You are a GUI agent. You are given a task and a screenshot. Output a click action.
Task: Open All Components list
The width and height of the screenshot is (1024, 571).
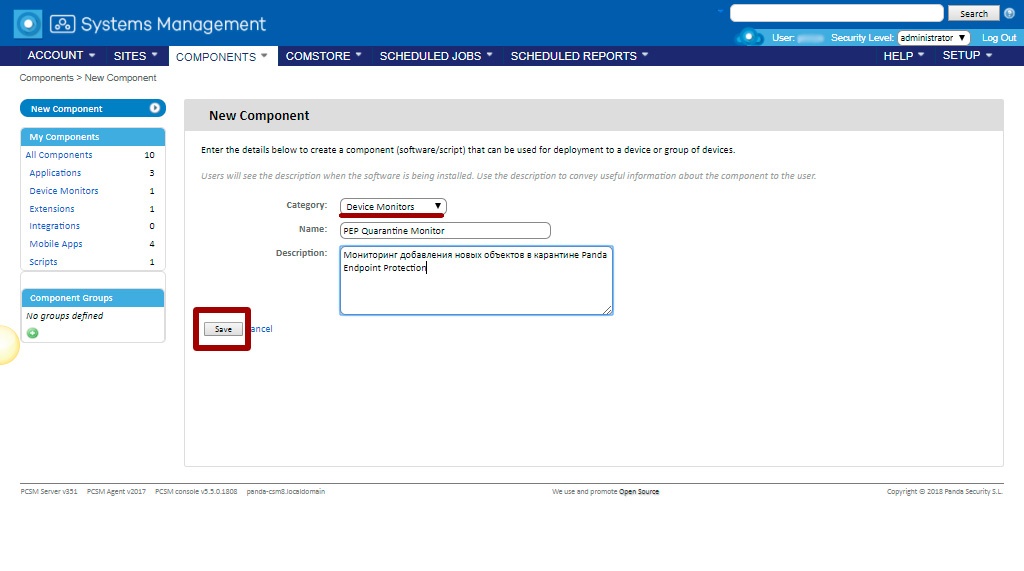point(59,155)
